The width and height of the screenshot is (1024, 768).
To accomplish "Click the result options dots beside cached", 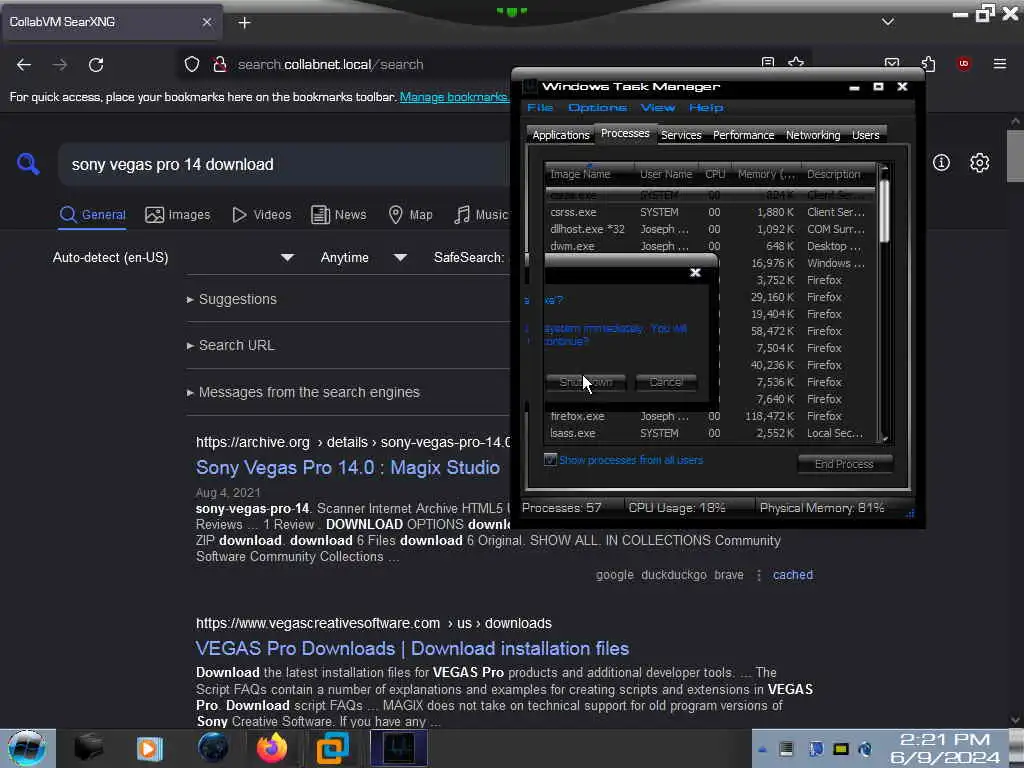I will pyautogui.click(x=759, y=575).
